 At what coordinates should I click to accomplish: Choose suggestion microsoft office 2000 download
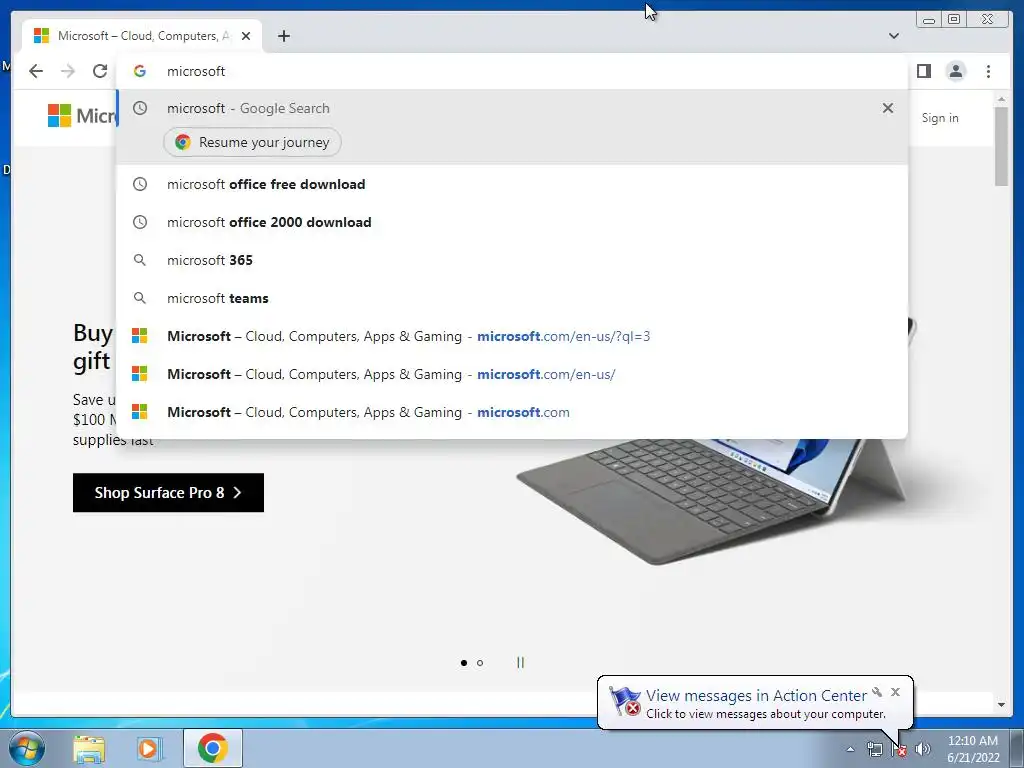tap(512, 222)
